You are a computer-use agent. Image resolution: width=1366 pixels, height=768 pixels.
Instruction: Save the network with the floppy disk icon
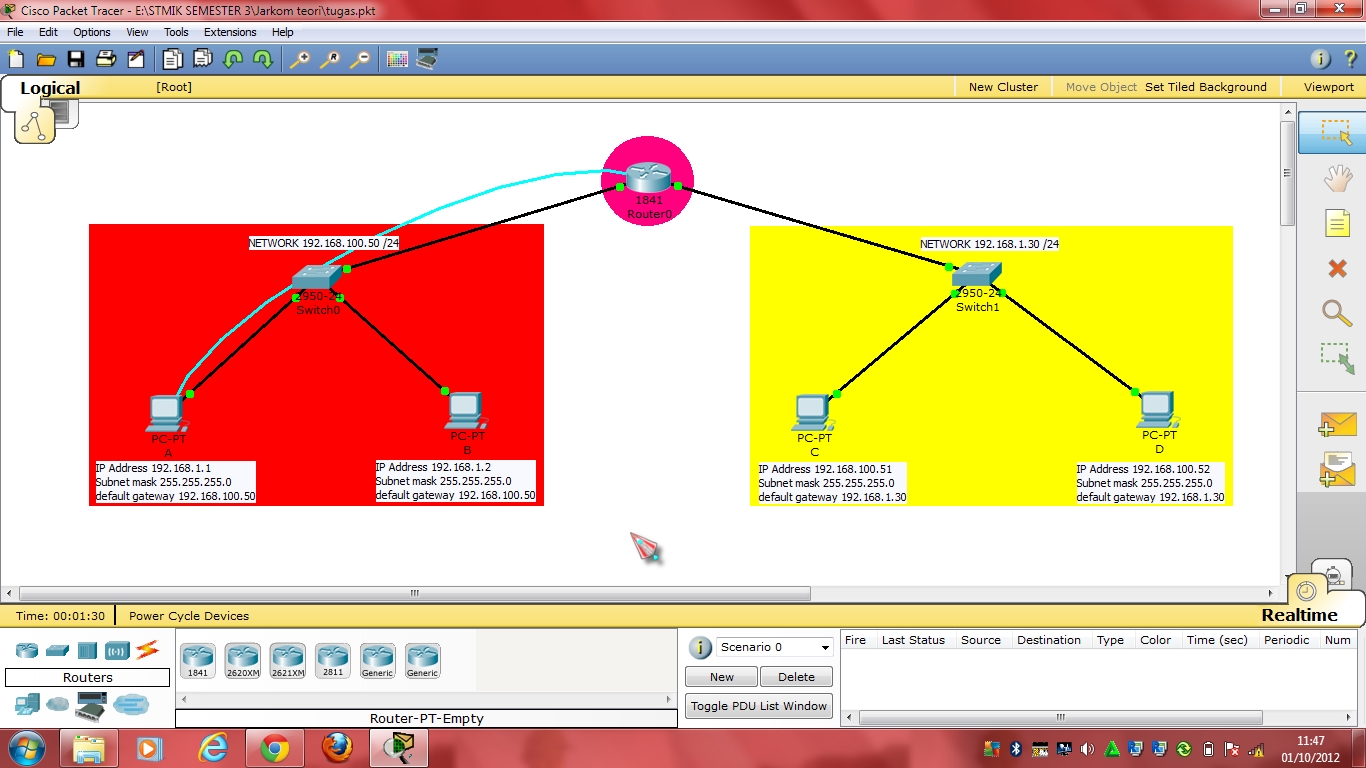click(75, 59)
